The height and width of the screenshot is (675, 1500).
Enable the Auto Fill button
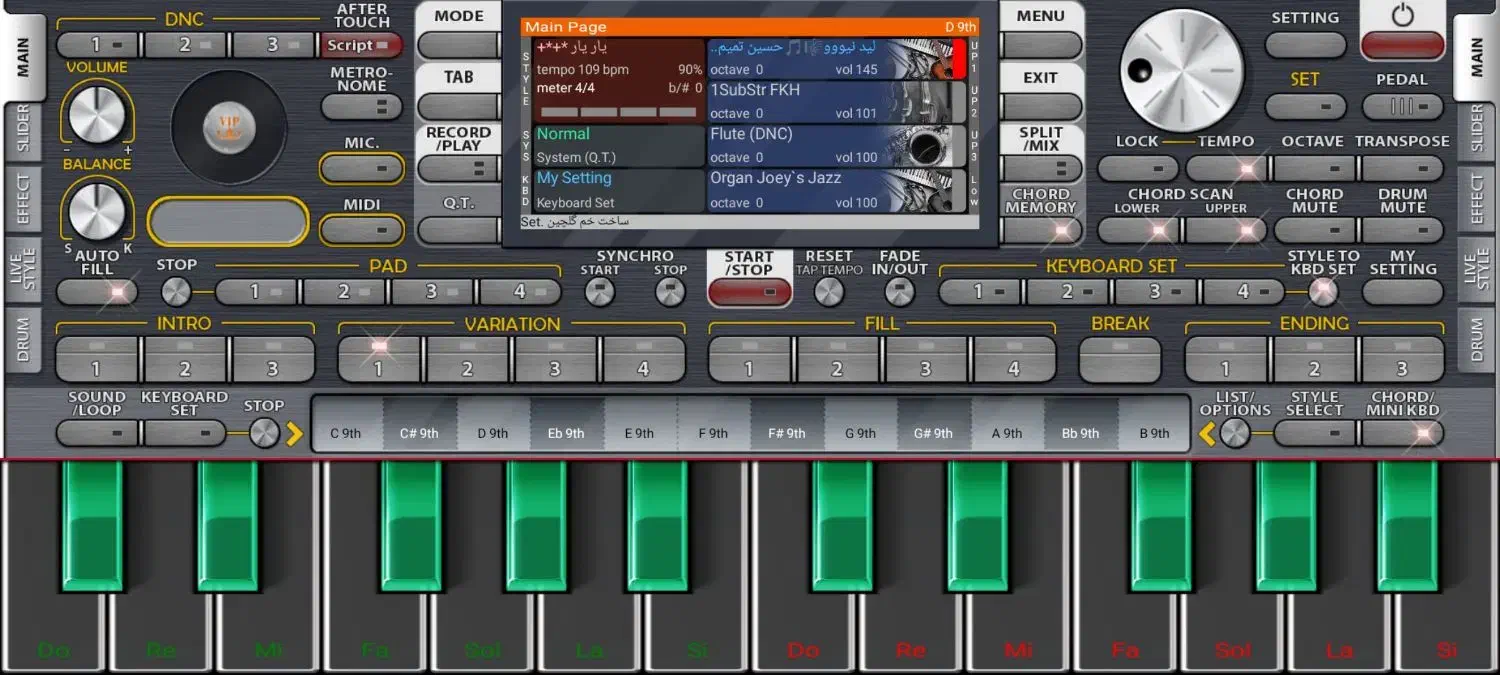click(x=97, y=292)
